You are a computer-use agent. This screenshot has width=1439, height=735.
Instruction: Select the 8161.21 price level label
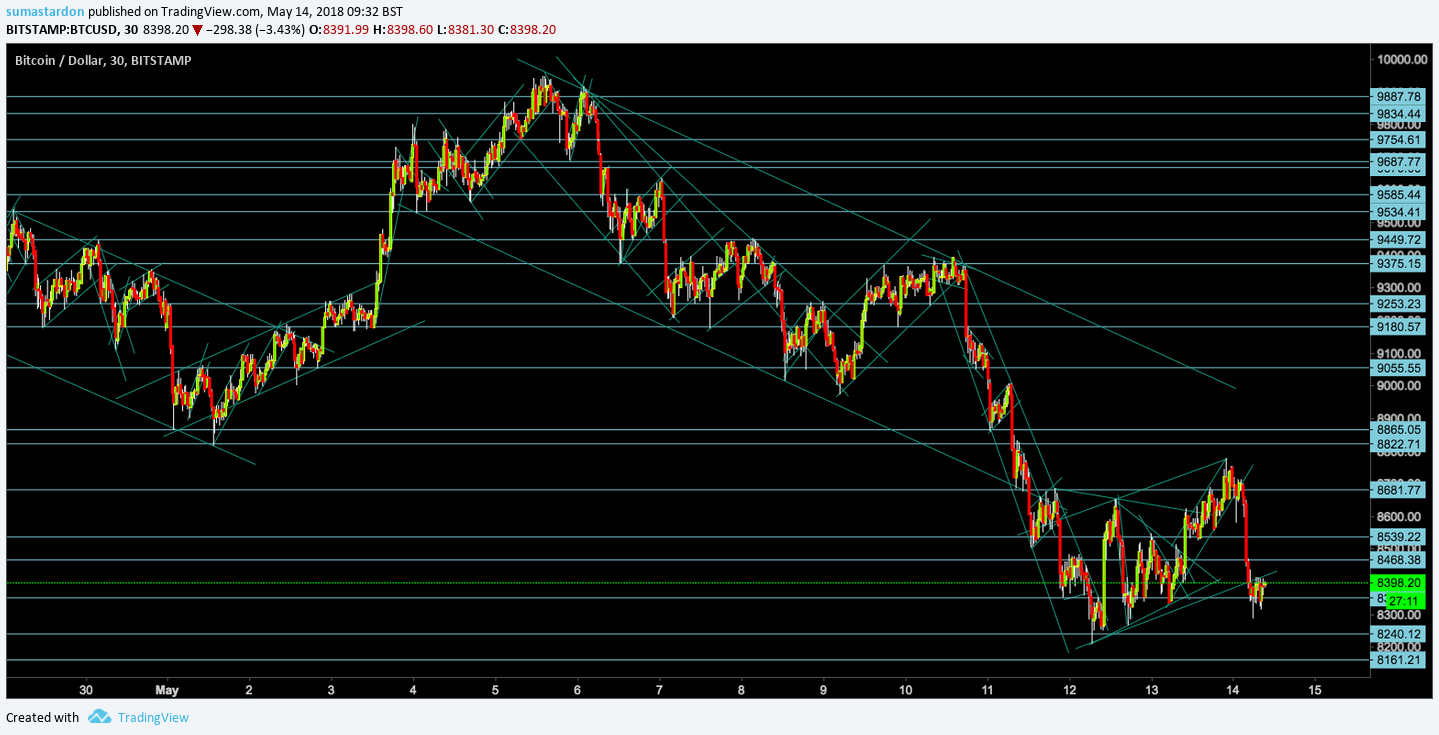[x=1398, y=660]
